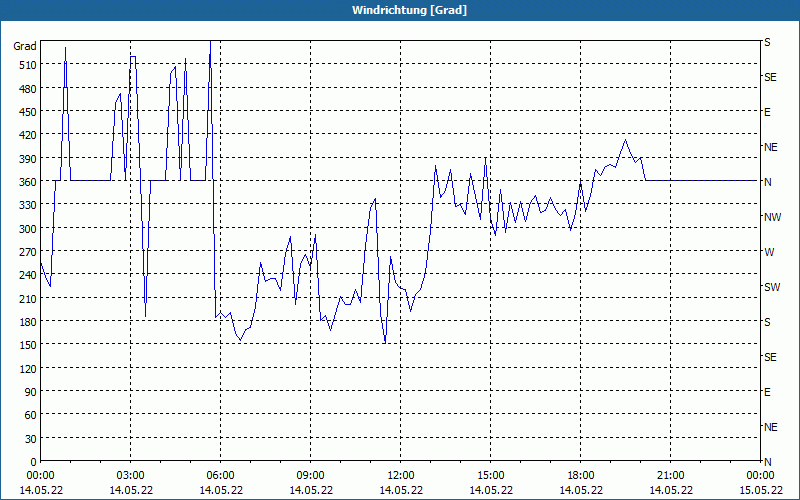Viewport: 800px width, 500px height.
Task: Click the 480 degree axis value
Action: point(28,89)
